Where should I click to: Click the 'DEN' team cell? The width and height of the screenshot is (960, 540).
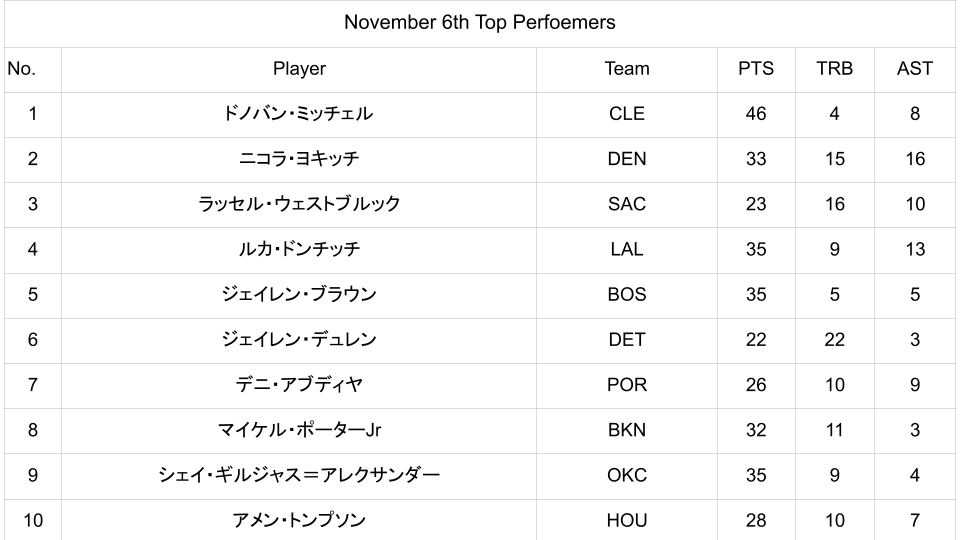[x=627, y=159]
